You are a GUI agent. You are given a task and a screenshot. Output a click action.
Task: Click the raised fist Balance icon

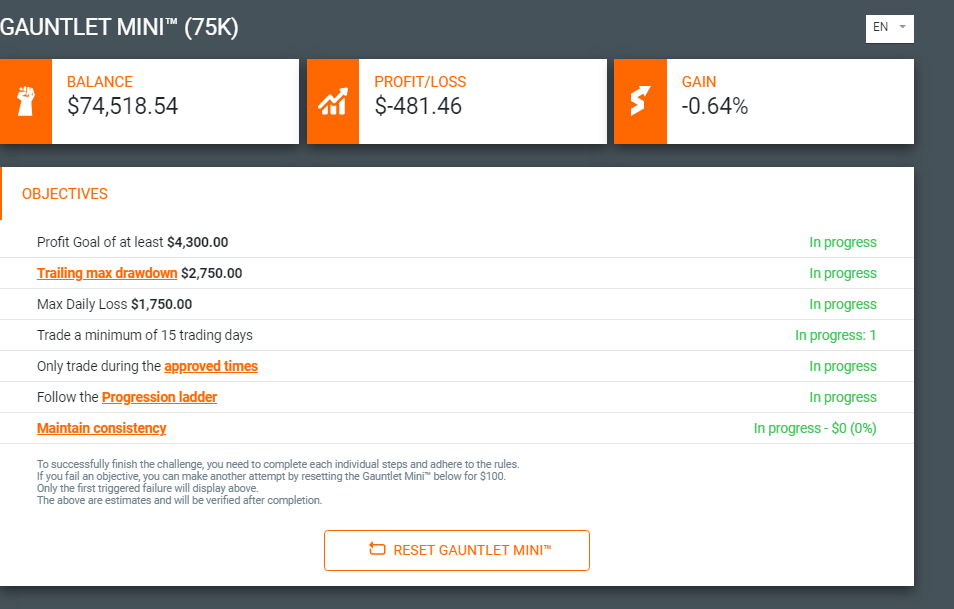[x=26, y=101]
